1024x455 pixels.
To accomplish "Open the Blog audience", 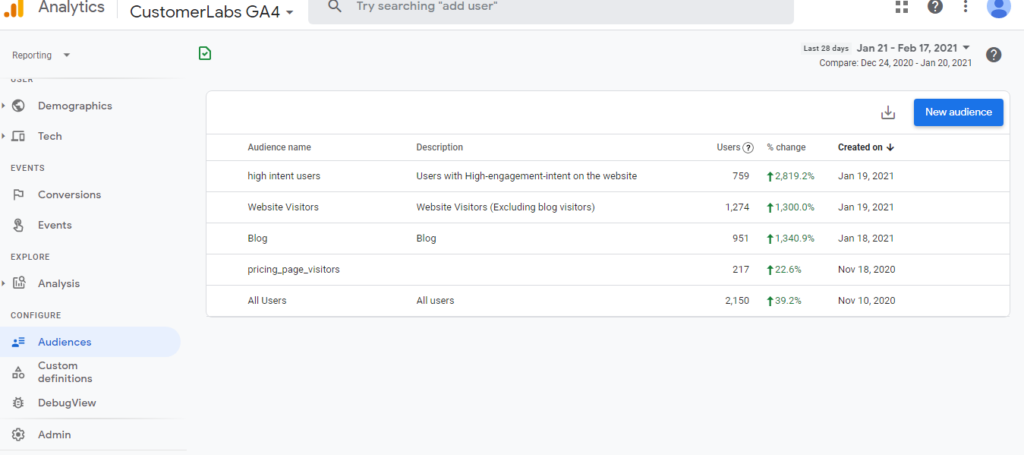I will [257, 238].
